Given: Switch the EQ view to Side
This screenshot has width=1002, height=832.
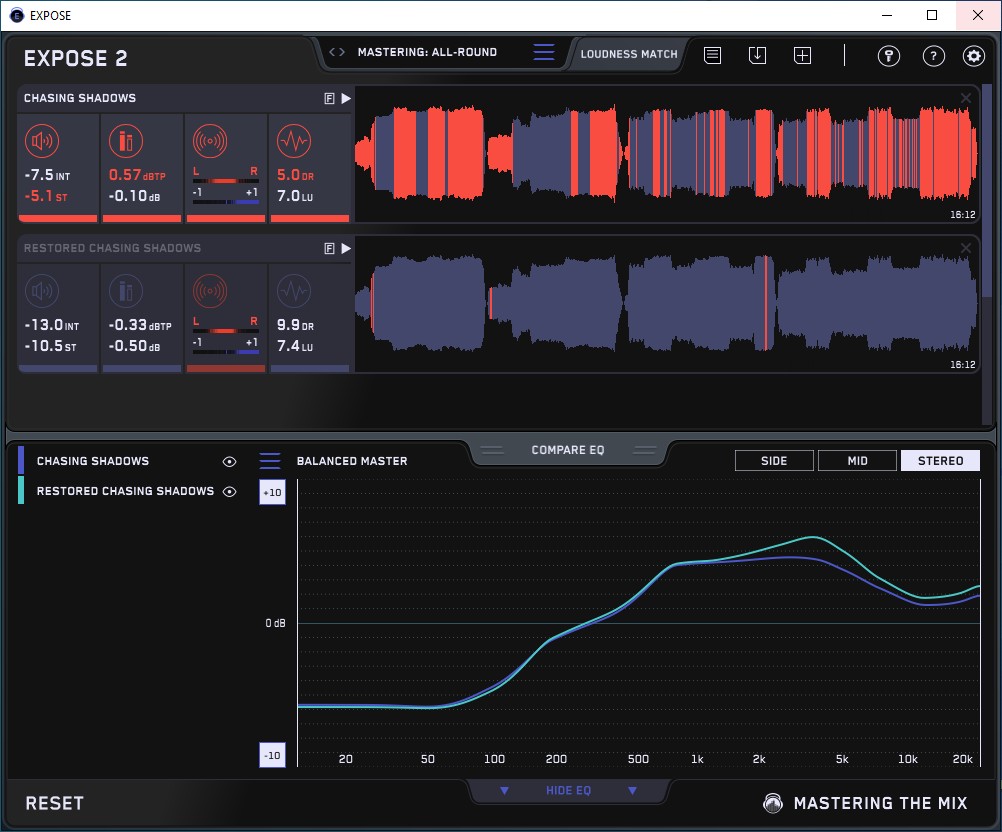Looking at the screenshot, I should (x=774, y=461).
